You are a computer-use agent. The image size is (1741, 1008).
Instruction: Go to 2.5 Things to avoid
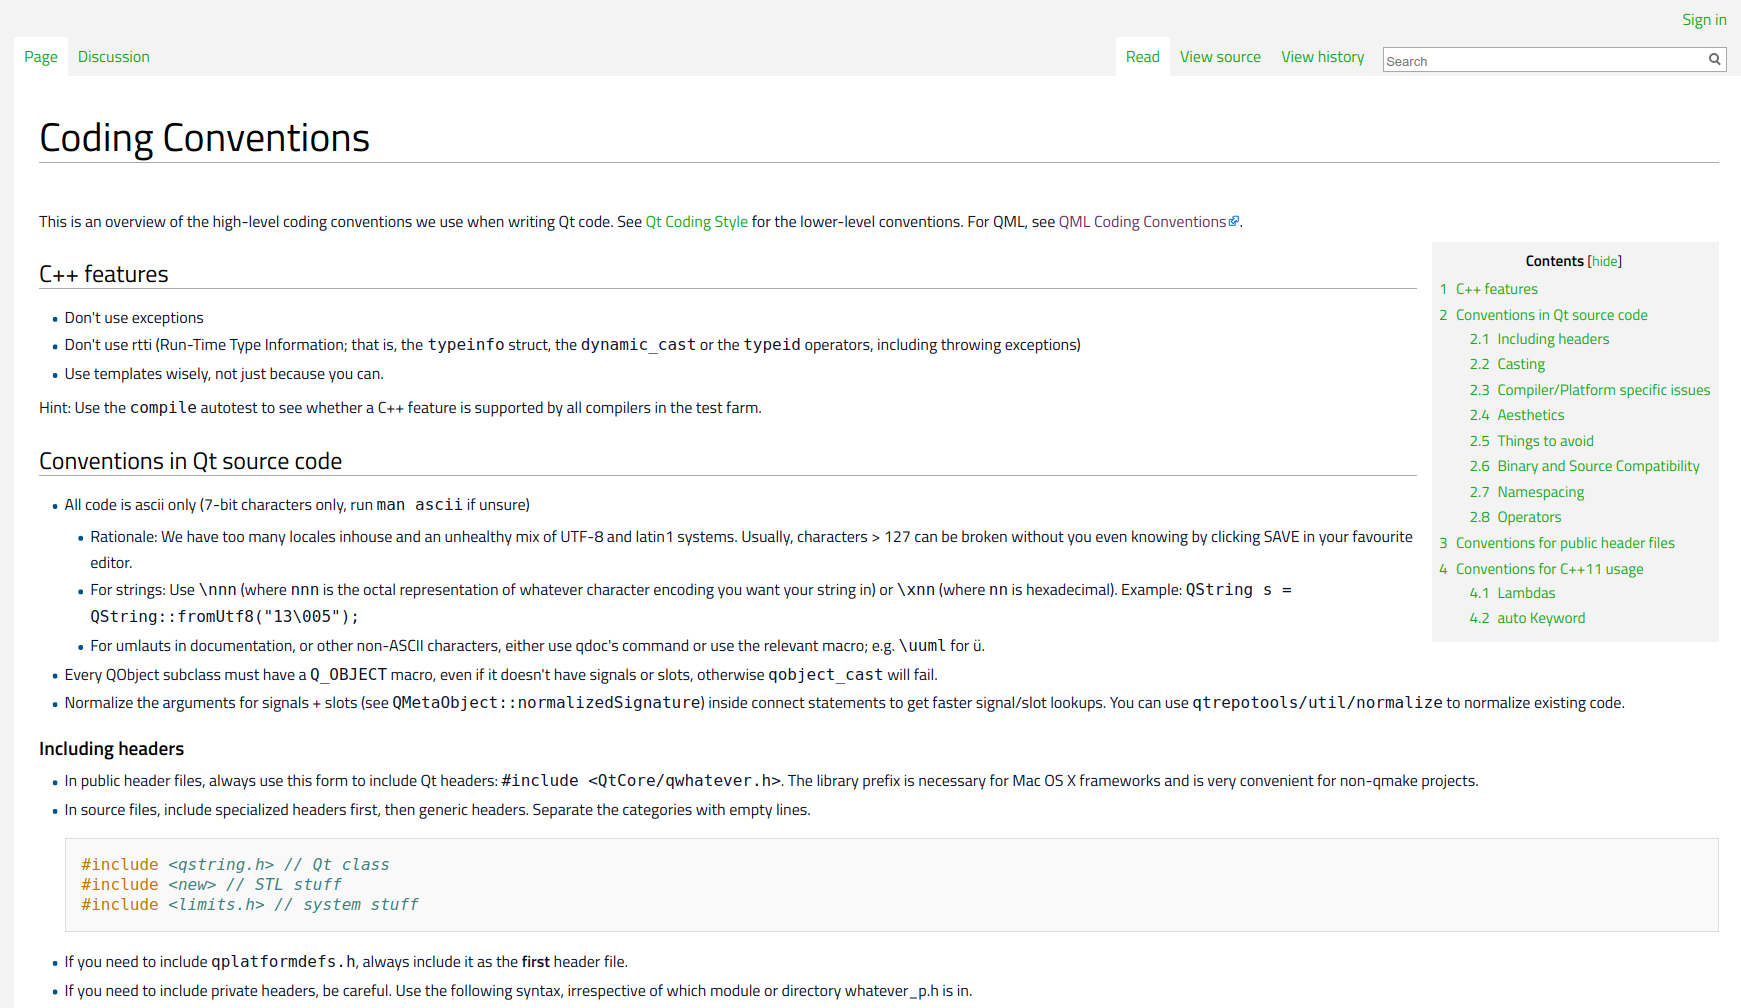click(x=1532, y=441)
